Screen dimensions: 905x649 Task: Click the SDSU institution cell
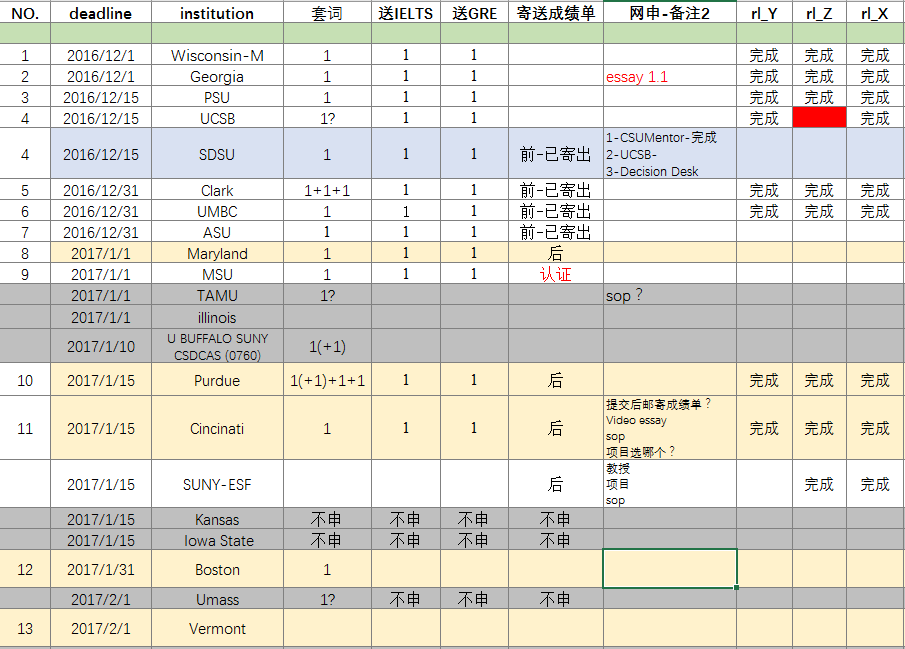point(217,155)
